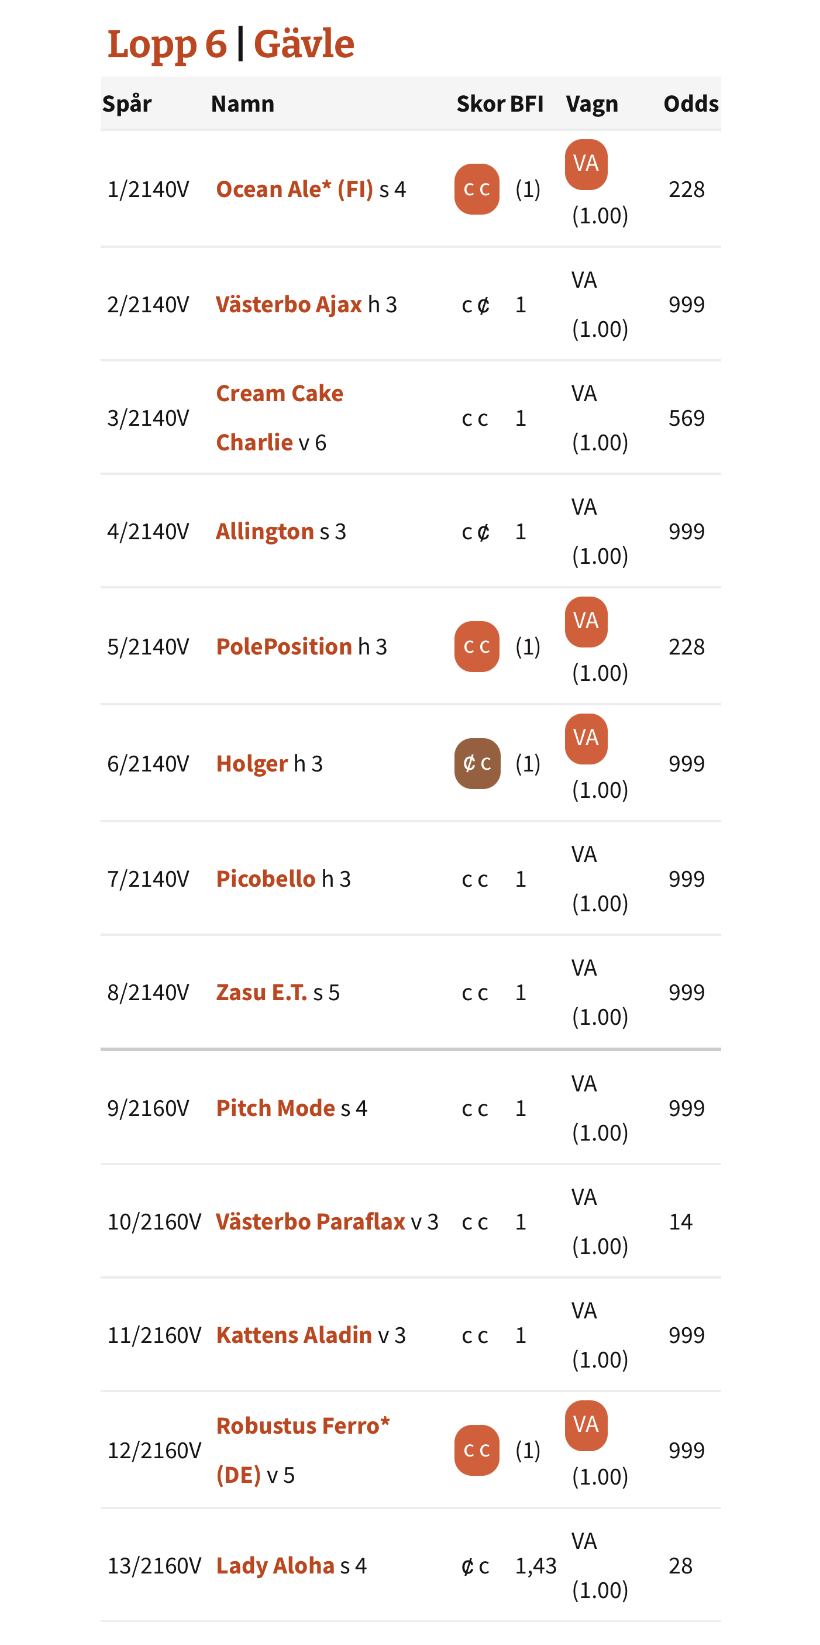This screenshot has height=1645, width=820.
Task: Click the Skor column header
Action: pos(480,104)
